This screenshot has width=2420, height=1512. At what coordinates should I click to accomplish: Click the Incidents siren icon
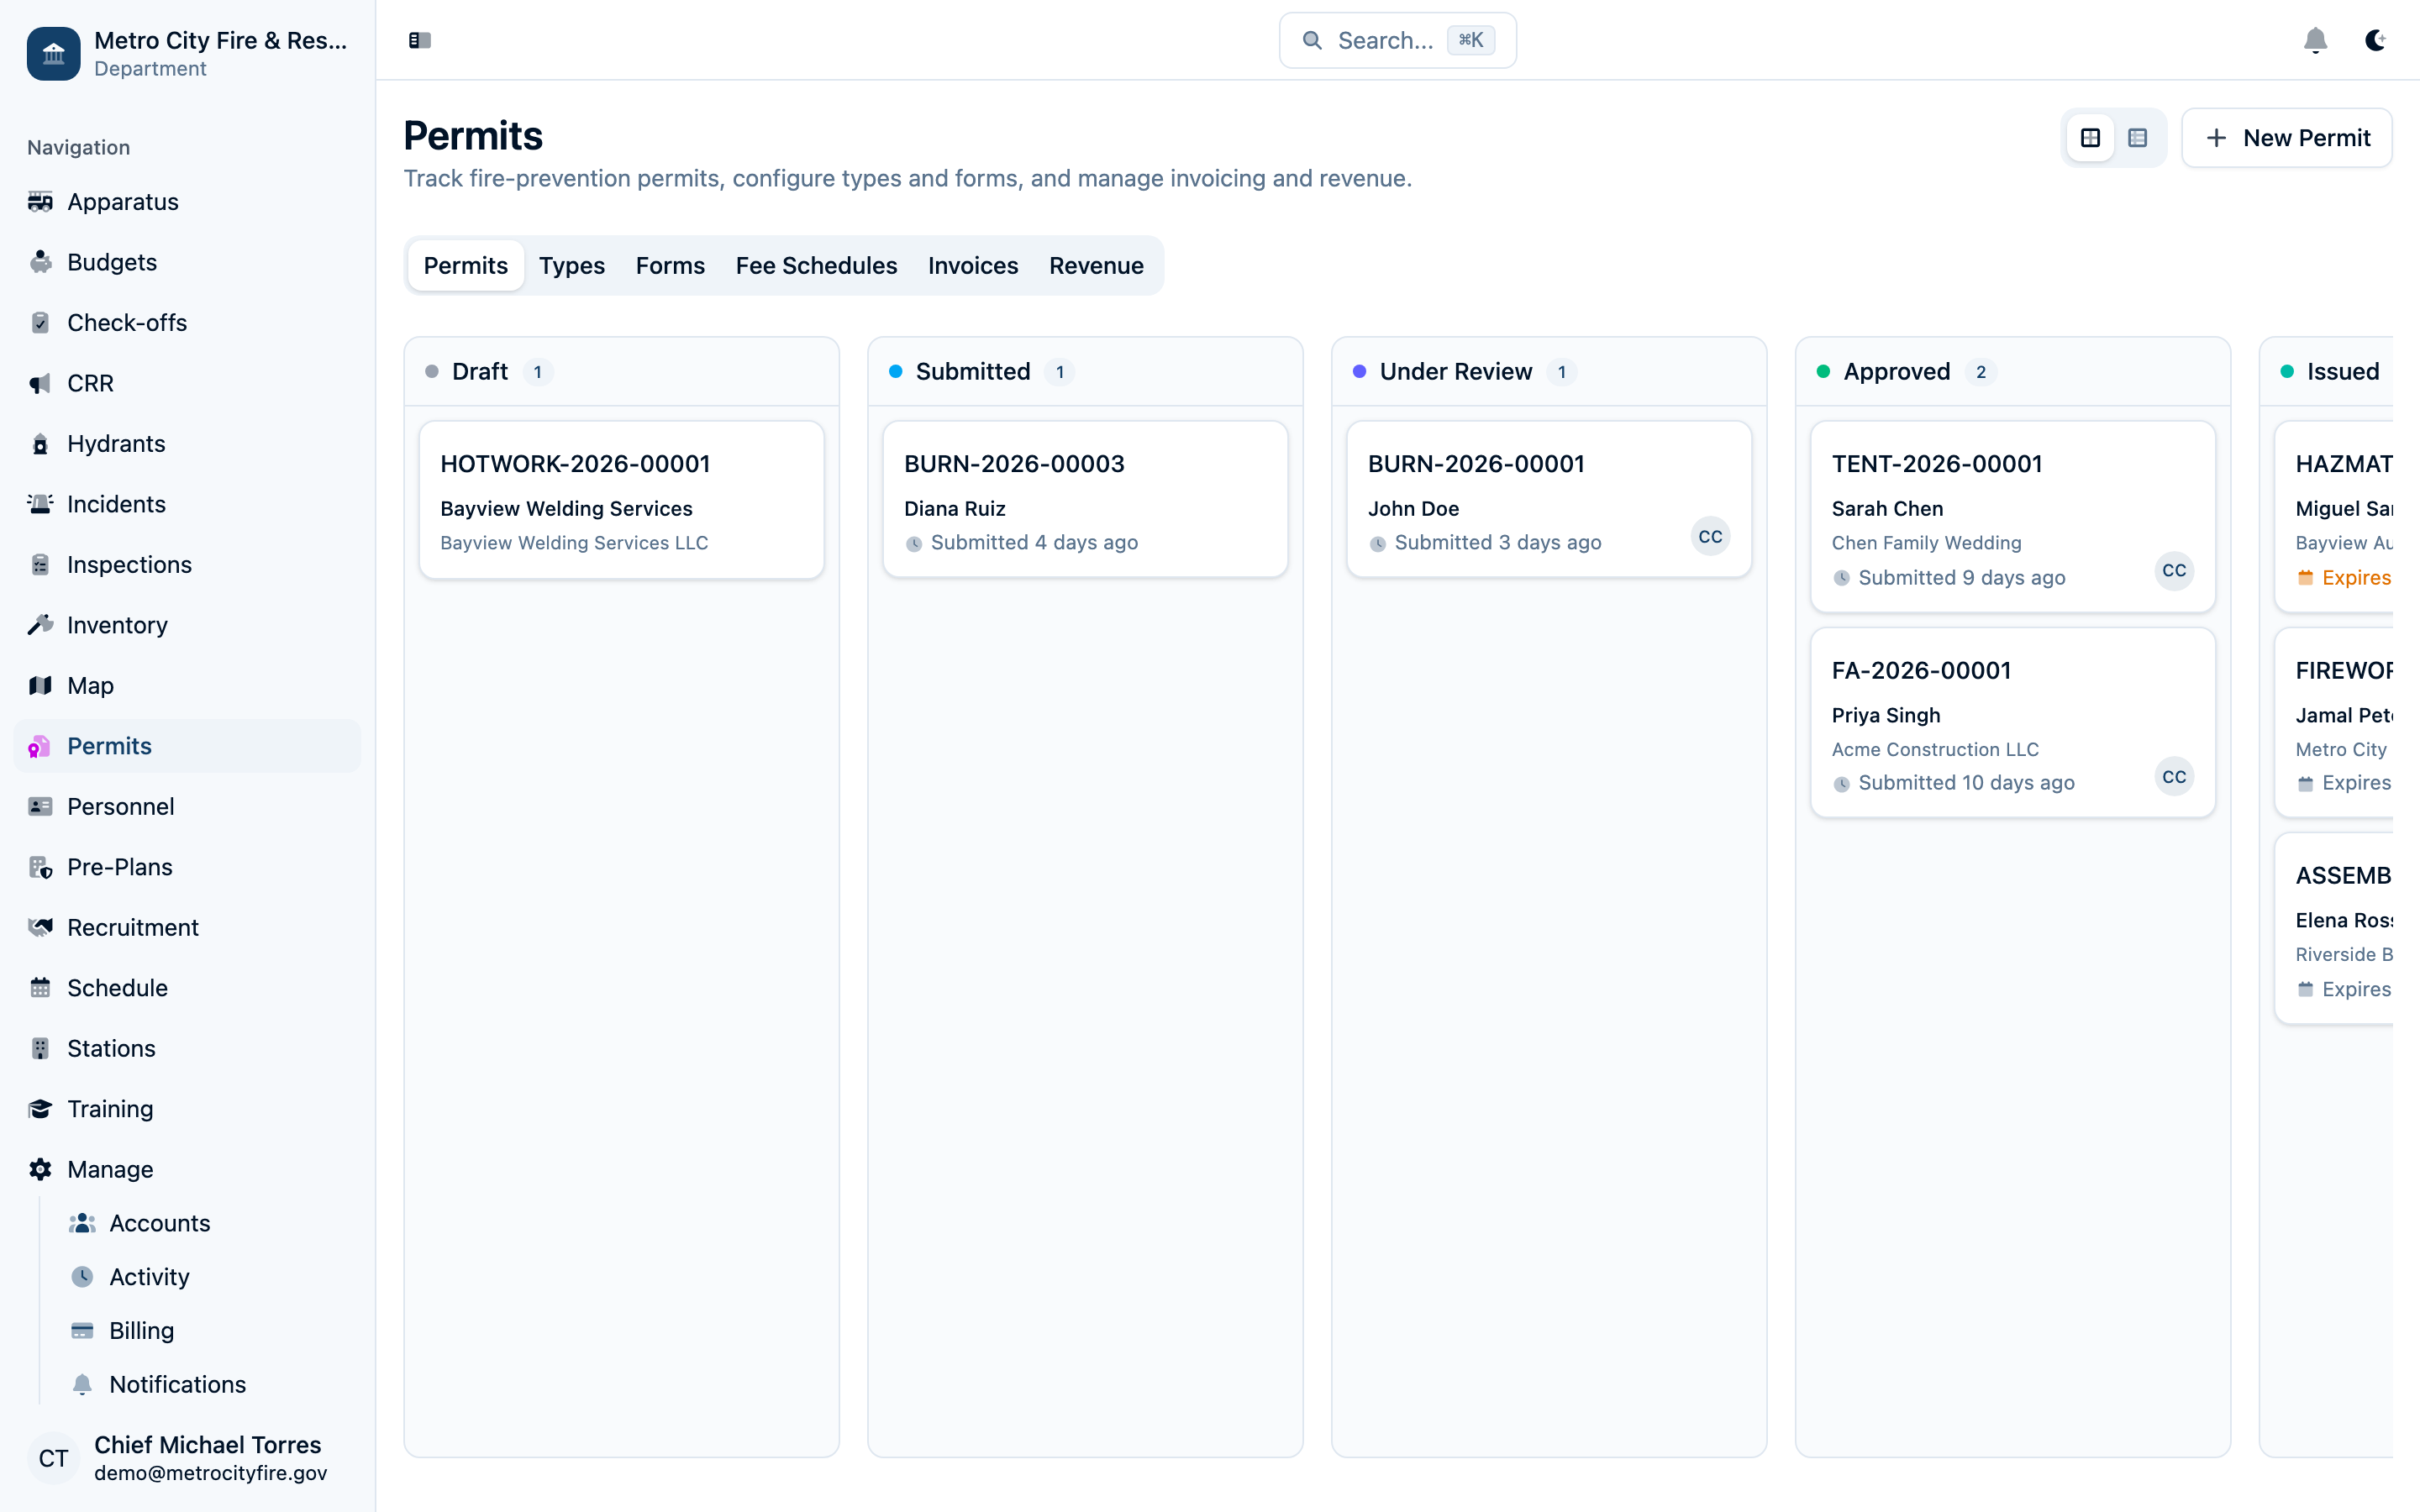40,504
